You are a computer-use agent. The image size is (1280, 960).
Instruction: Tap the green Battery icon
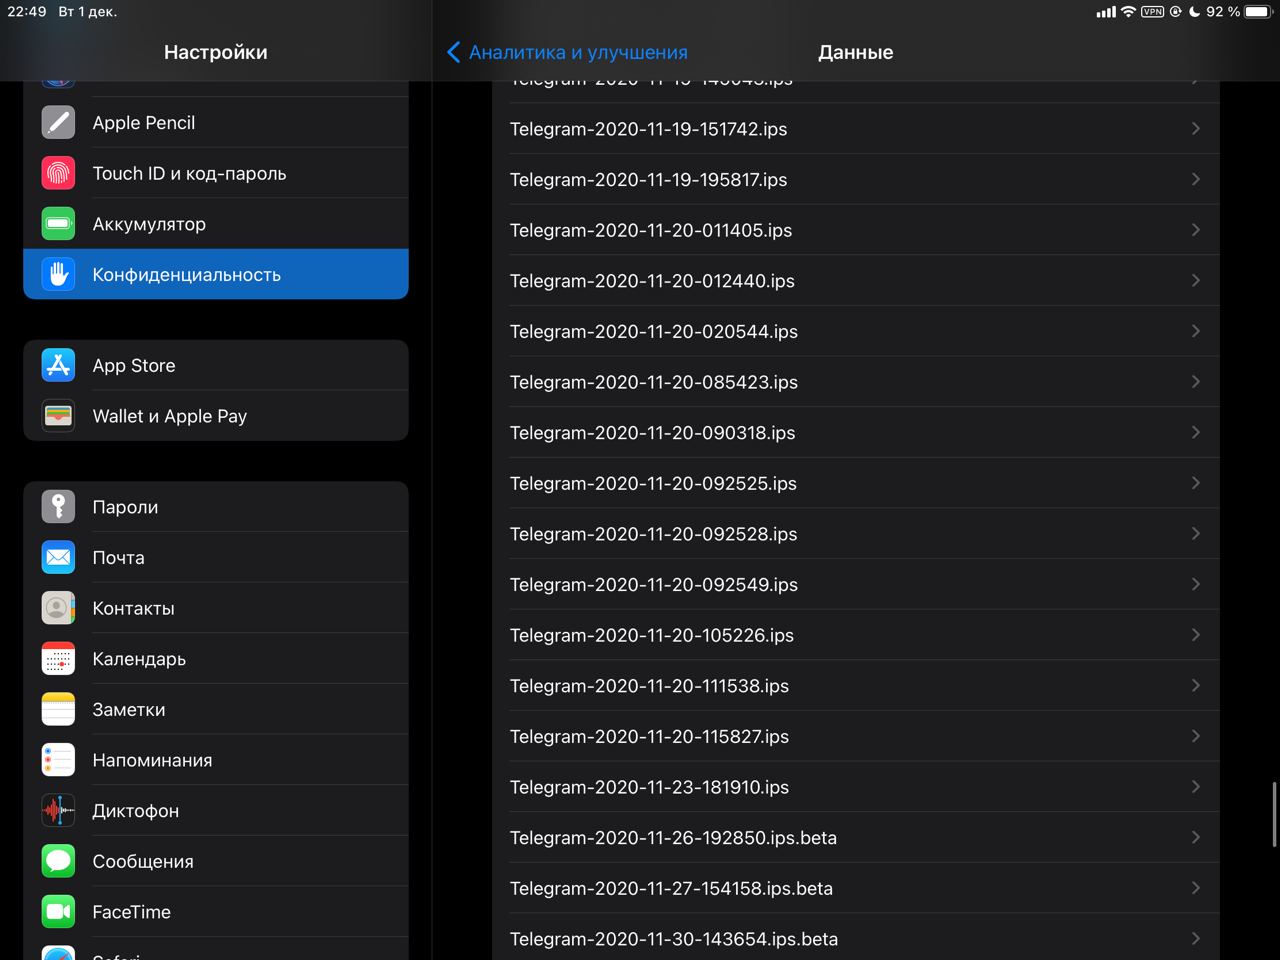(x=58, y=224)
